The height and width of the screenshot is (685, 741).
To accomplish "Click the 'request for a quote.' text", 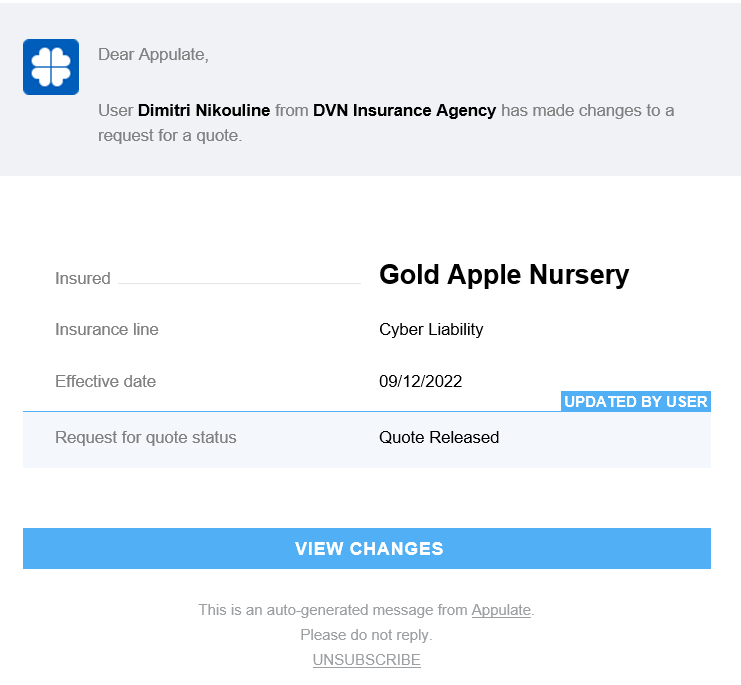I will pos(170,135).
